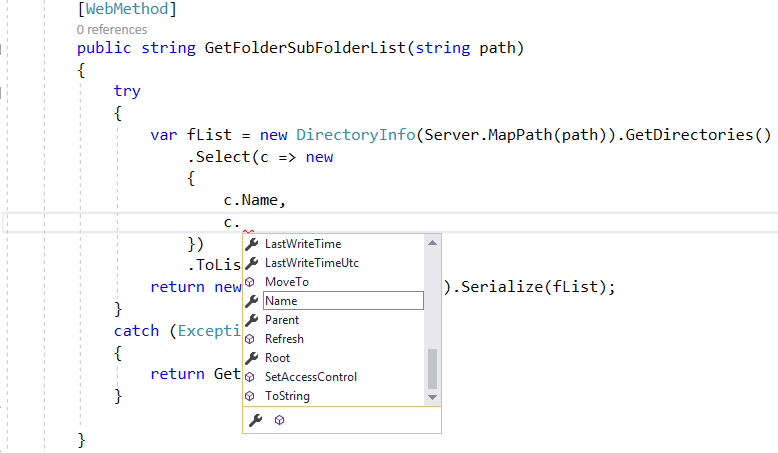This screenshot has width=778, height=453.
Task: Click the wrench icon beside LastWriteTime
Action: [x=252, y=244]
